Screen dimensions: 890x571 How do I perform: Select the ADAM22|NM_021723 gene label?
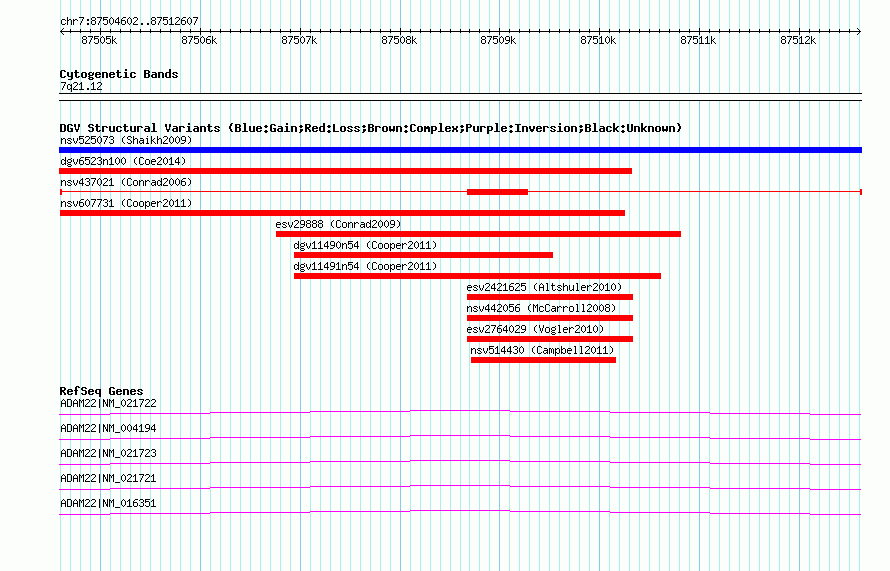[108, 454]
